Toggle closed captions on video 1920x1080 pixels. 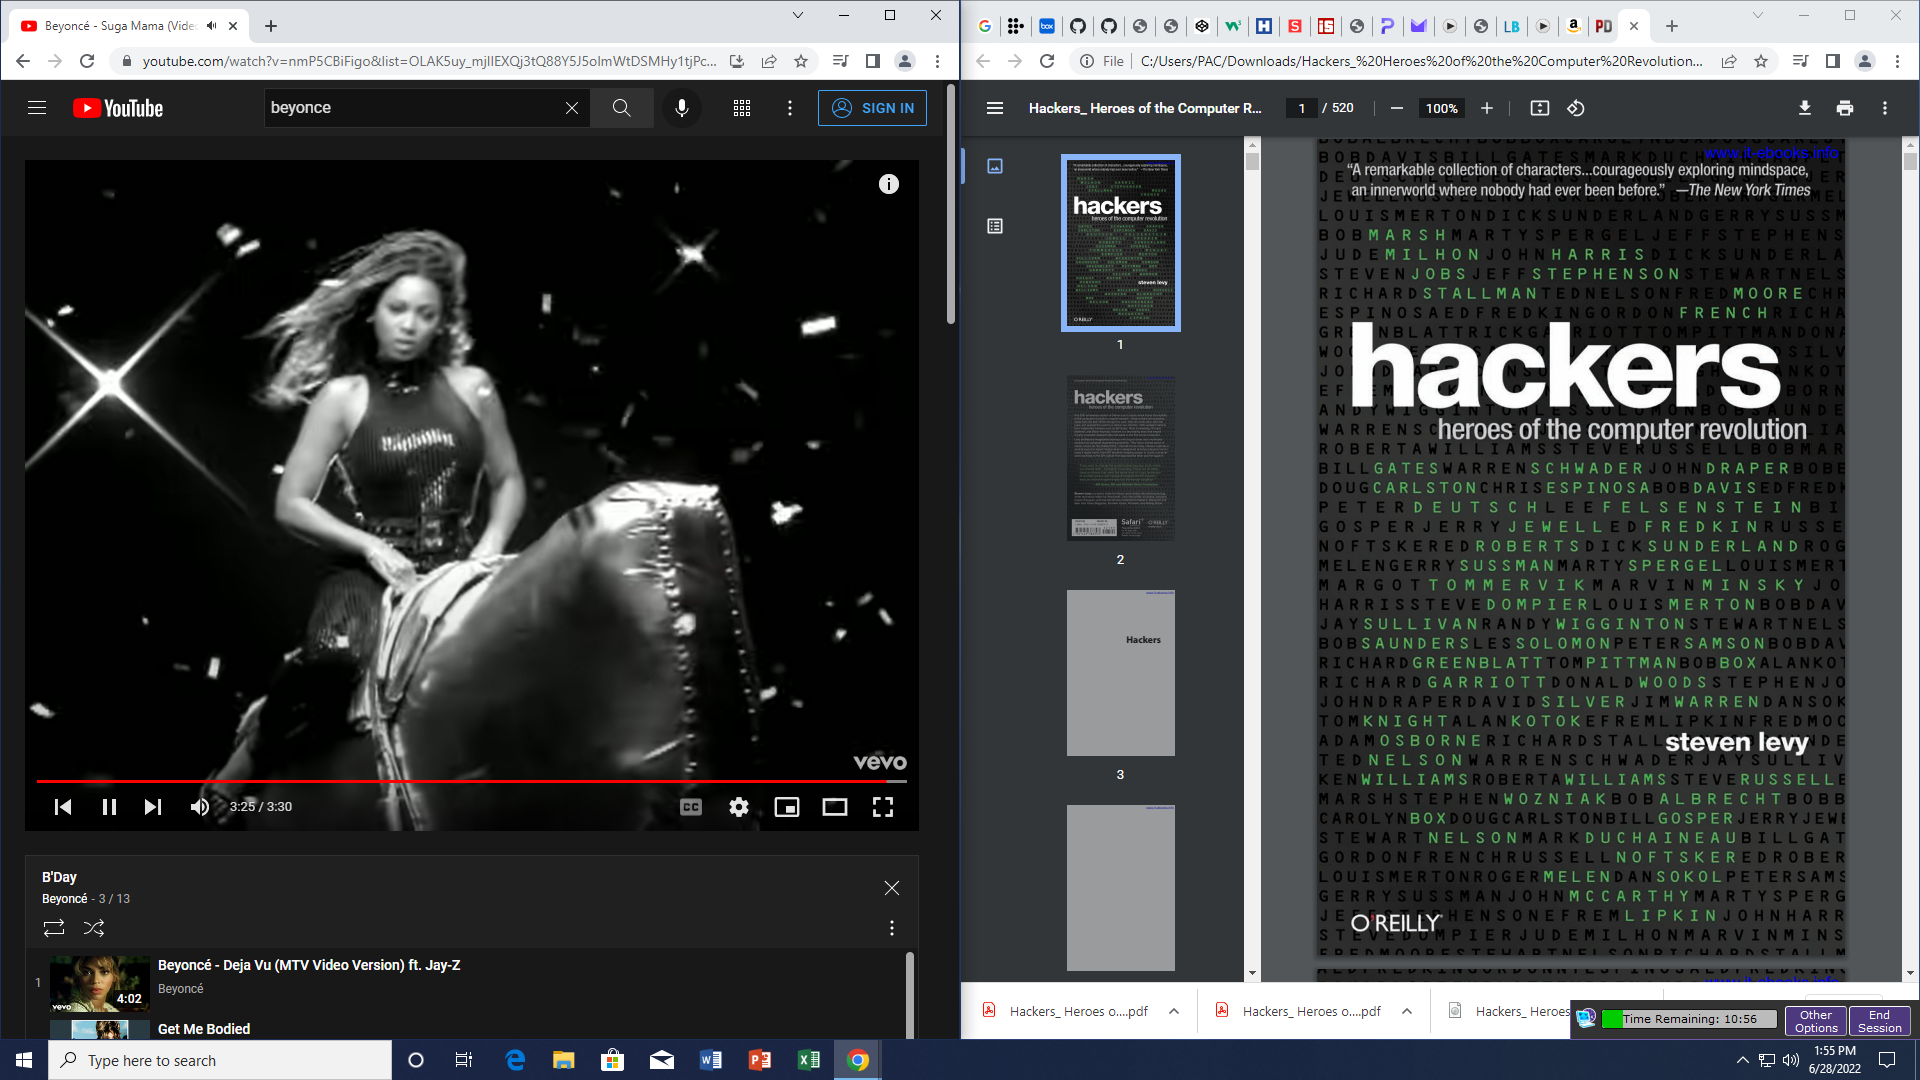click(691, 807)
